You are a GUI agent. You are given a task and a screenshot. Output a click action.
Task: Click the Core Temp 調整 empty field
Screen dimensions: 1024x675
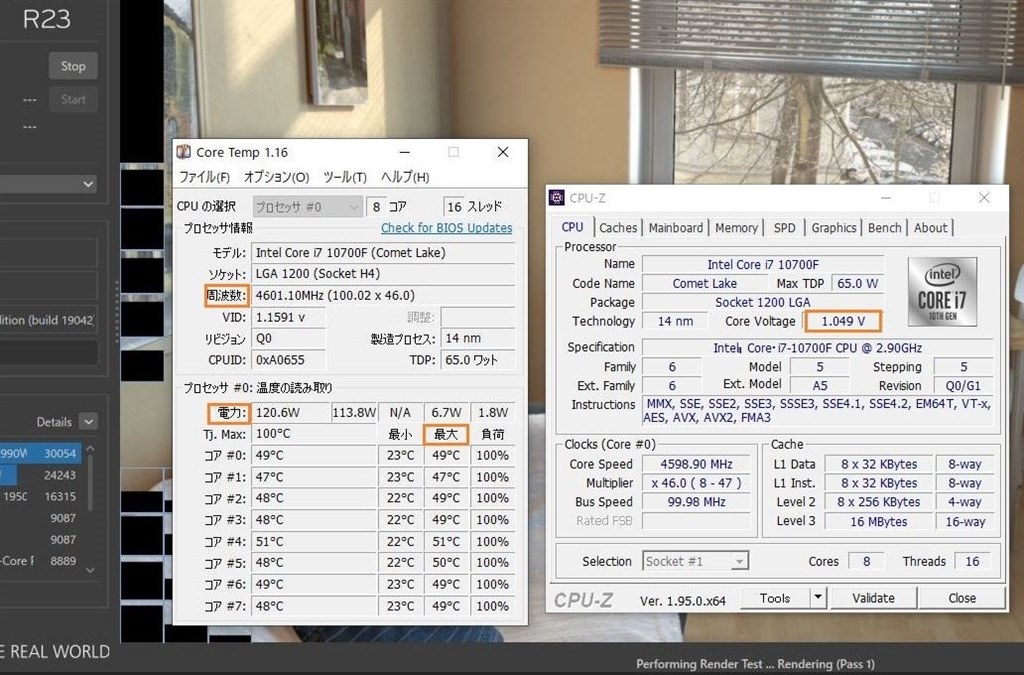[x=477, y=317]
